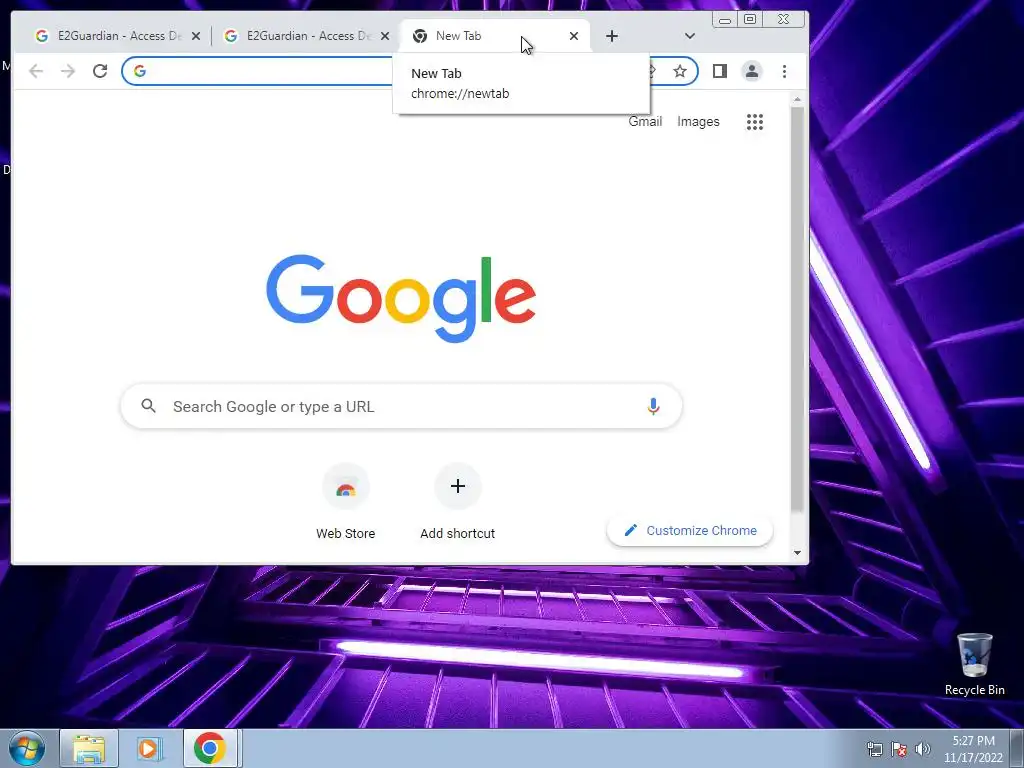Click the Google logo
This screenshot has height=768, width=1024.
tap(401, 298)
